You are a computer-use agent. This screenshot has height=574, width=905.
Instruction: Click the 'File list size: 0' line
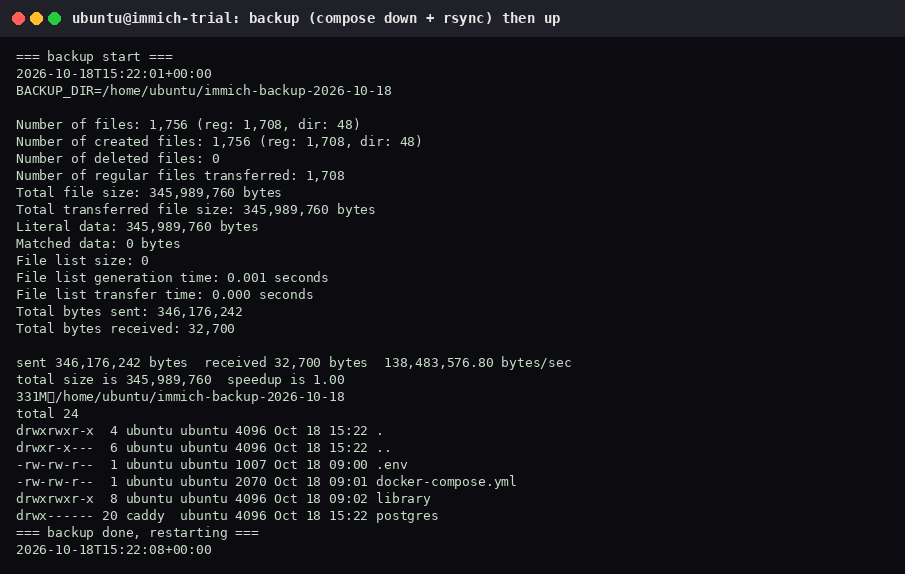(83, 261)
